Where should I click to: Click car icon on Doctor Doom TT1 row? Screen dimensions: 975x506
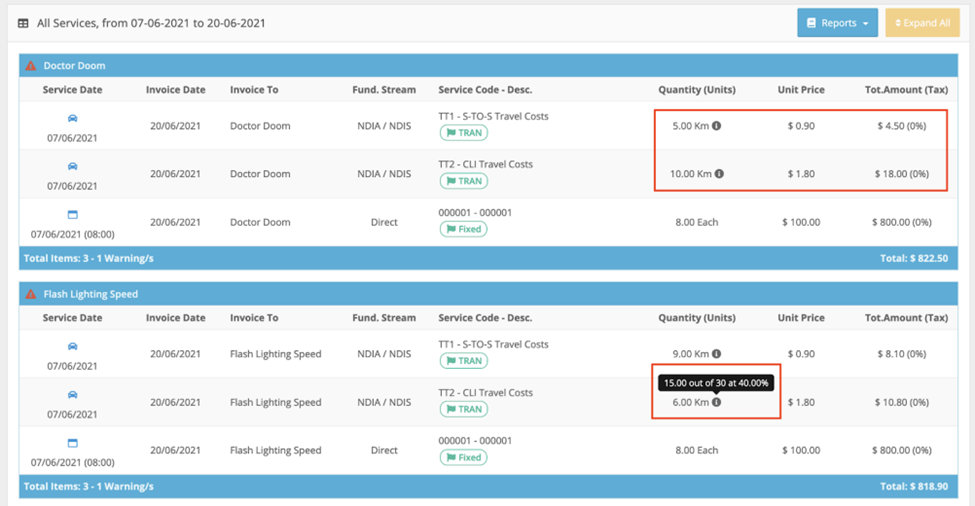[x=72, y=118]
